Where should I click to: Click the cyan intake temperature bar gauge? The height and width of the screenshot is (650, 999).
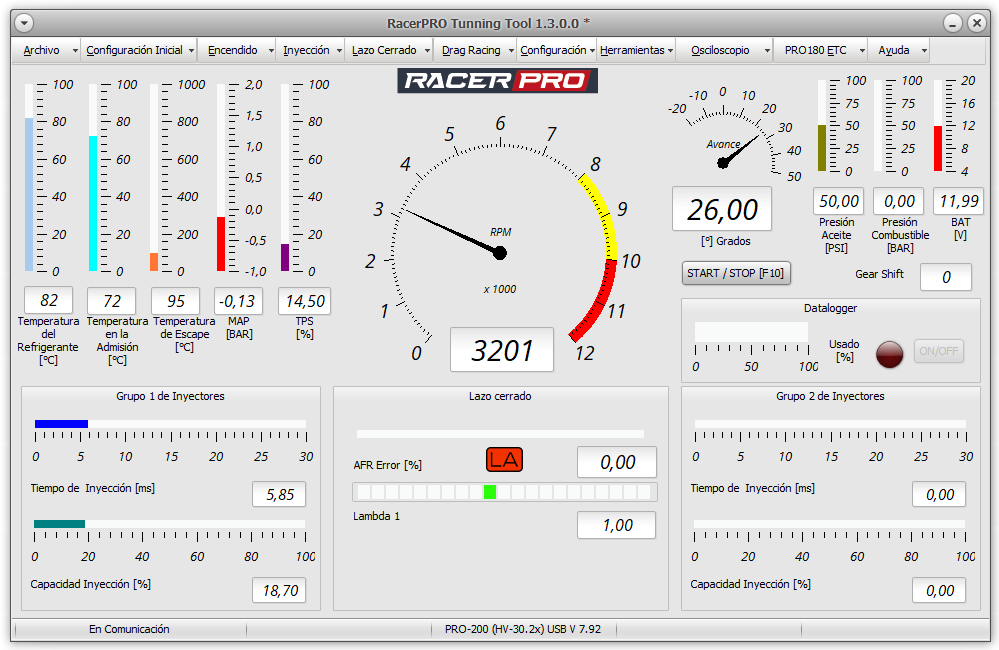93,178
